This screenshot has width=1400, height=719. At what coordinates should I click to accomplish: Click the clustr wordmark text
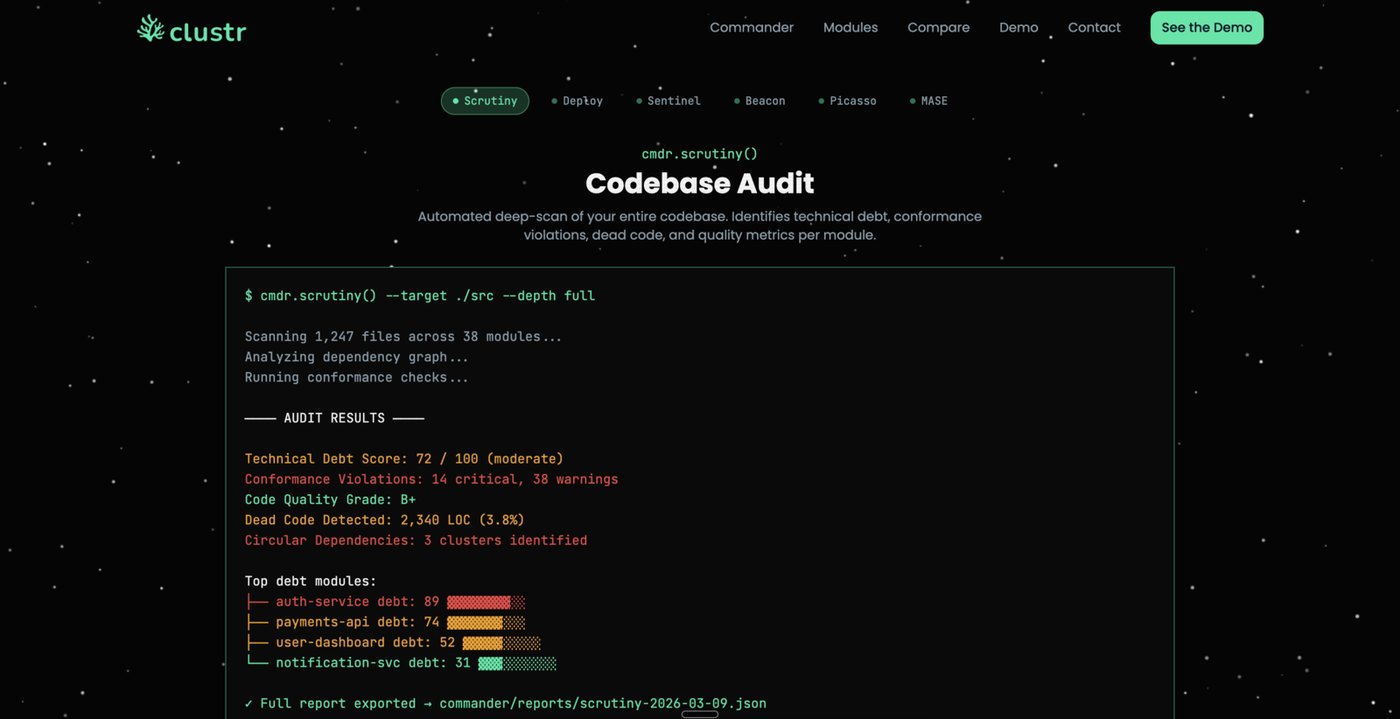pos(208,31)
